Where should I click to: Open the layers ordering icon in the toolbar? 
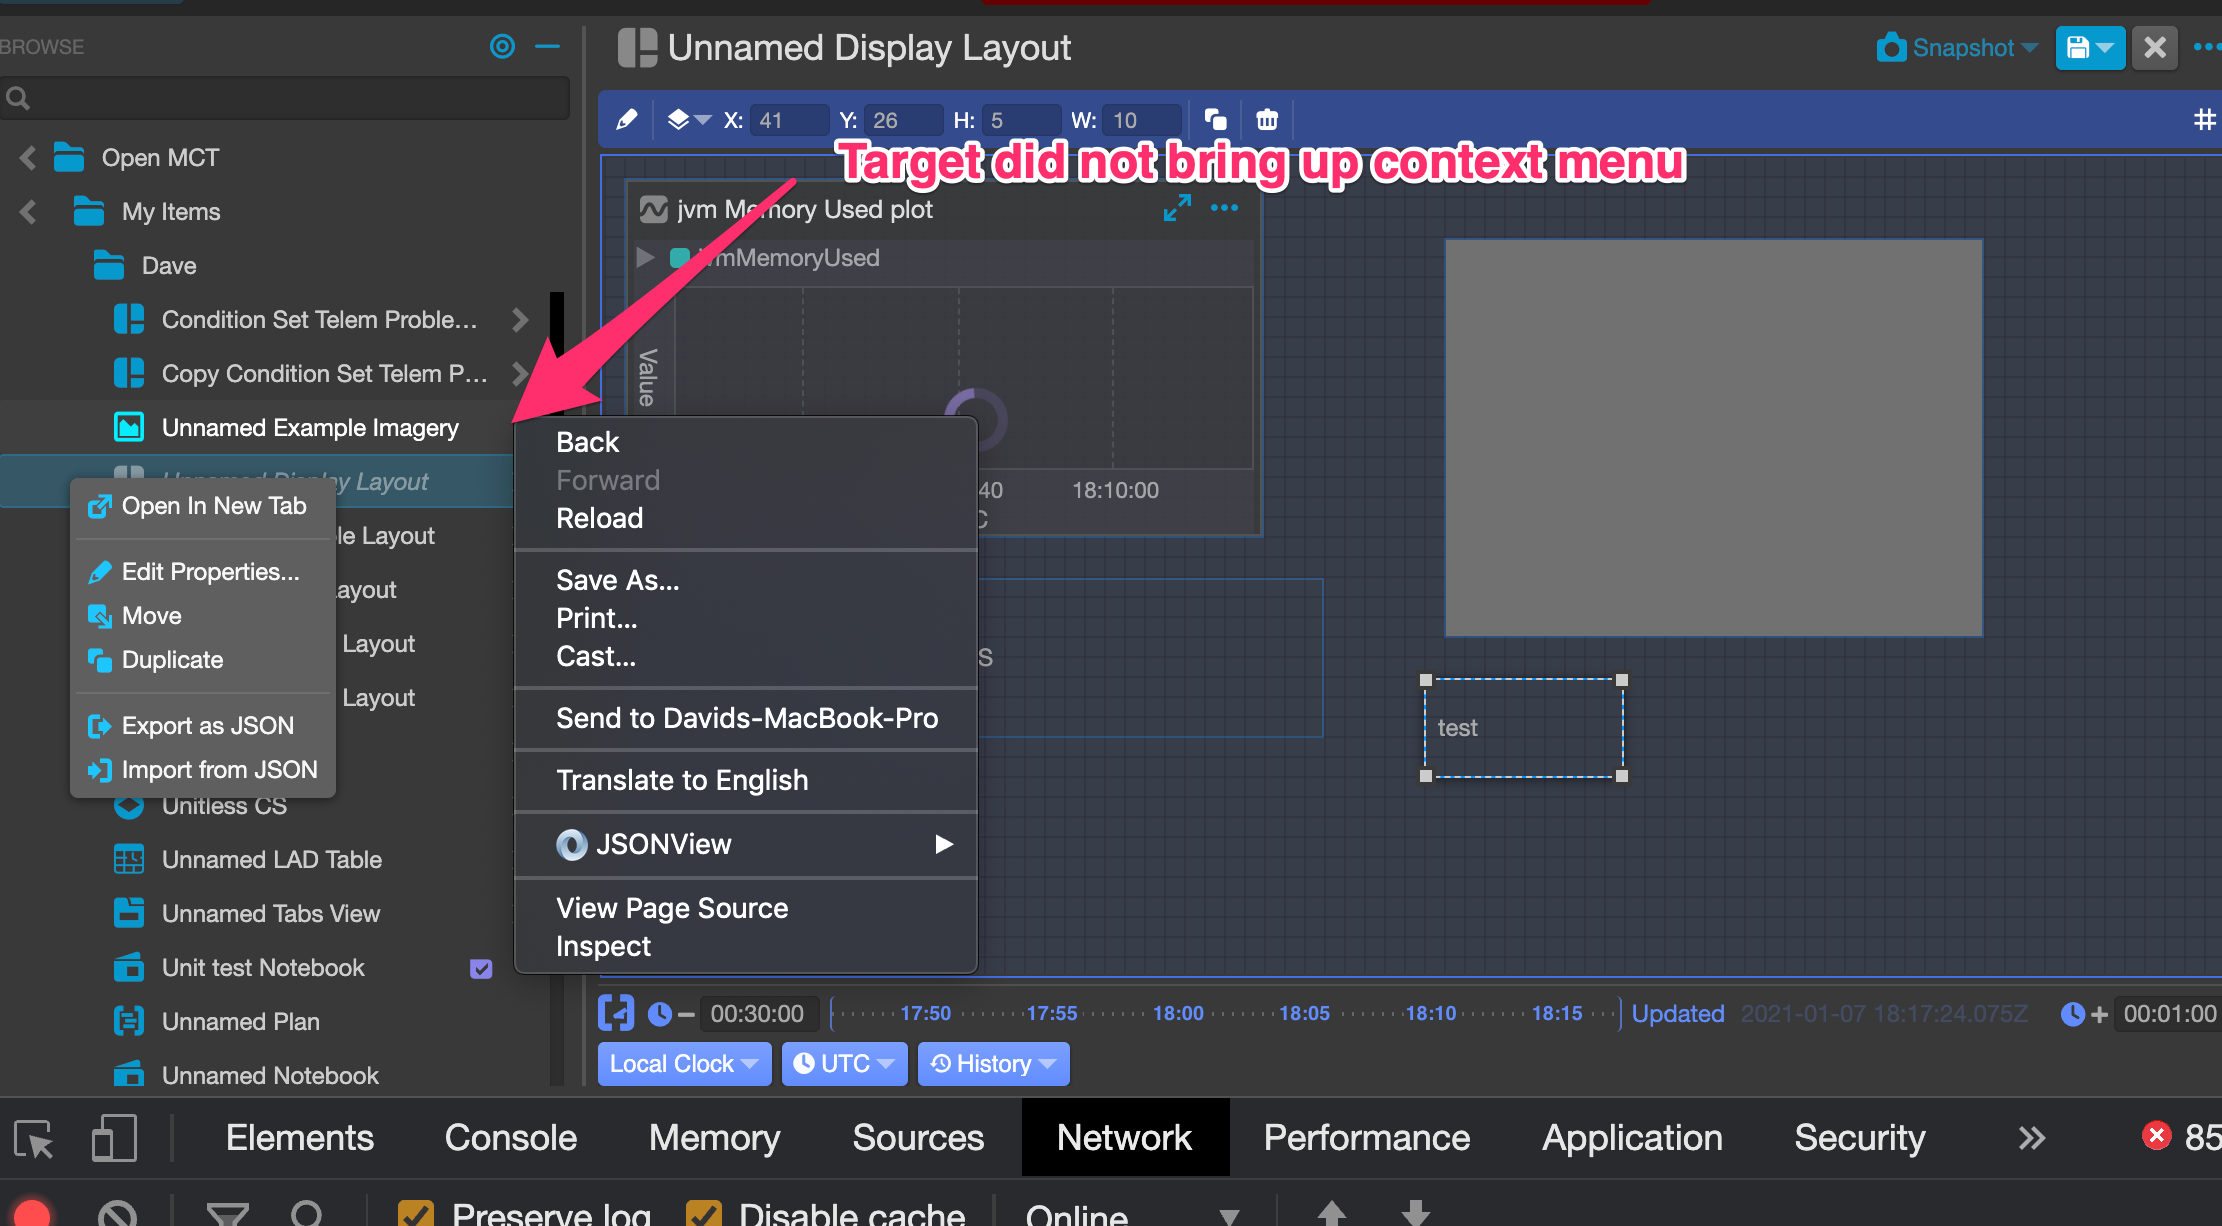[x=680, y=119]
